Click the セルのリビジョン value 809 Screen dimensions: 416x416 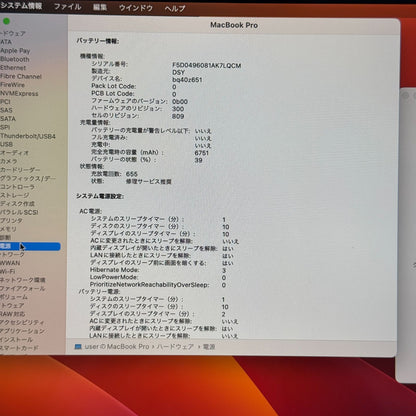click(178, 116)
